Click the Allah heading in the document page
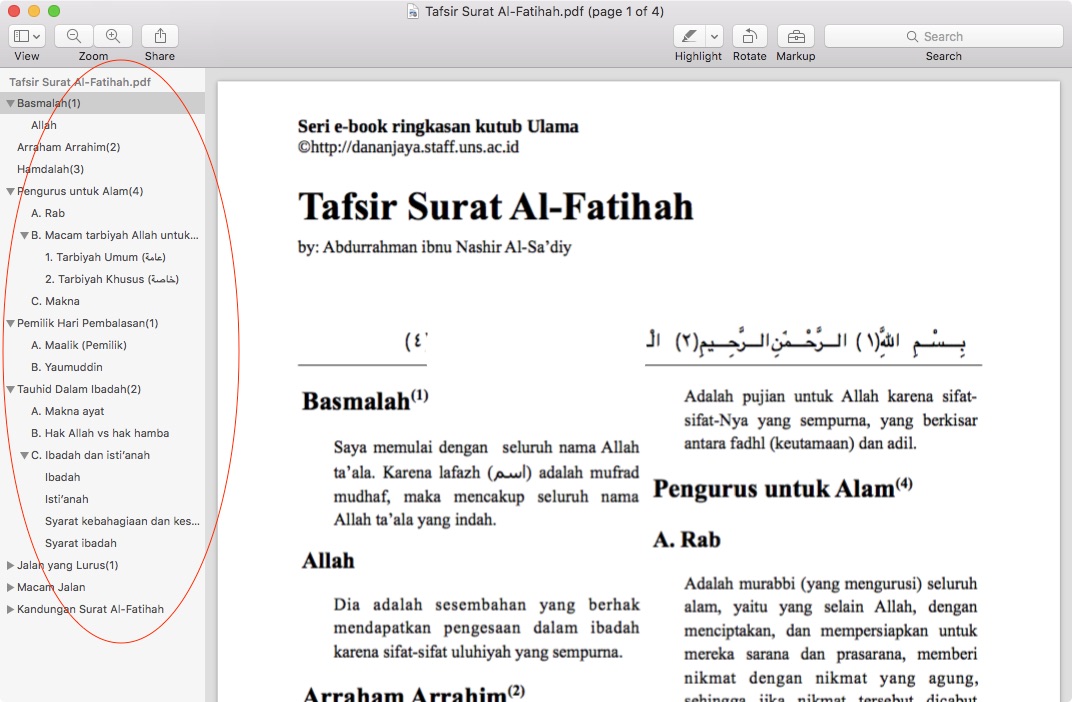This screenshot has width=1072, height=702. tap(329, 561)
